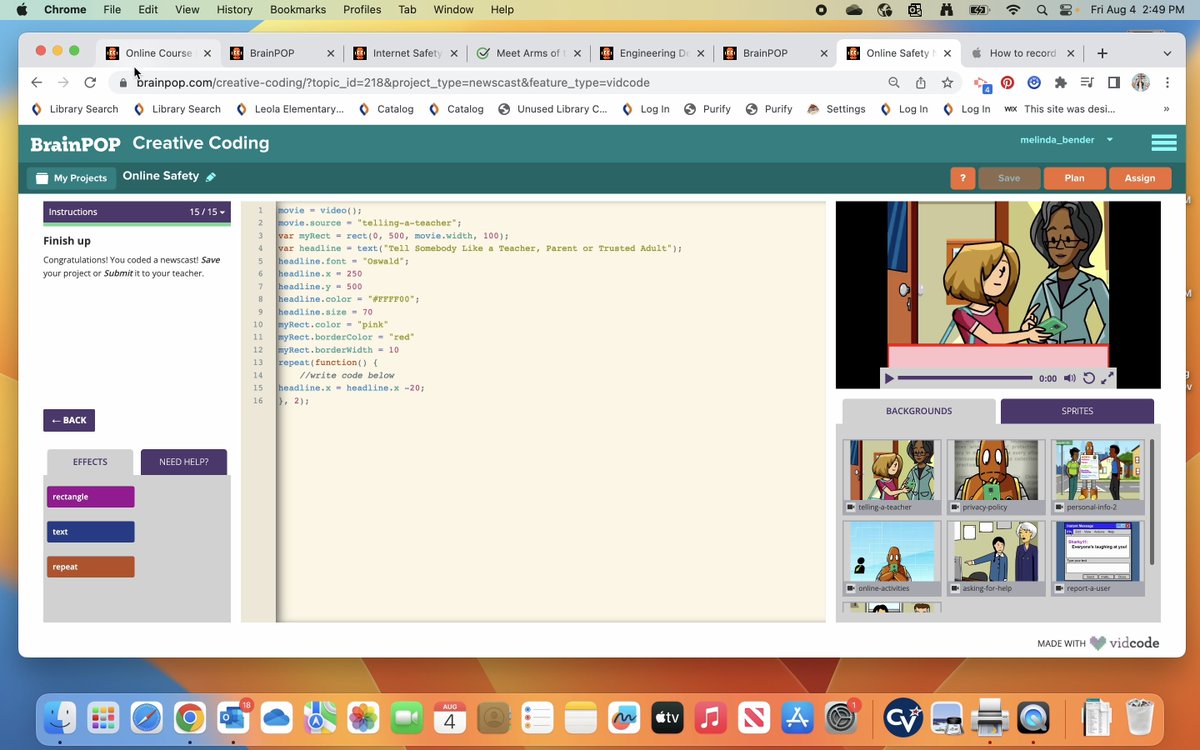Open the Settings bookmark
The height and width of the screenshot is (750, 1200).
[836, 109]
